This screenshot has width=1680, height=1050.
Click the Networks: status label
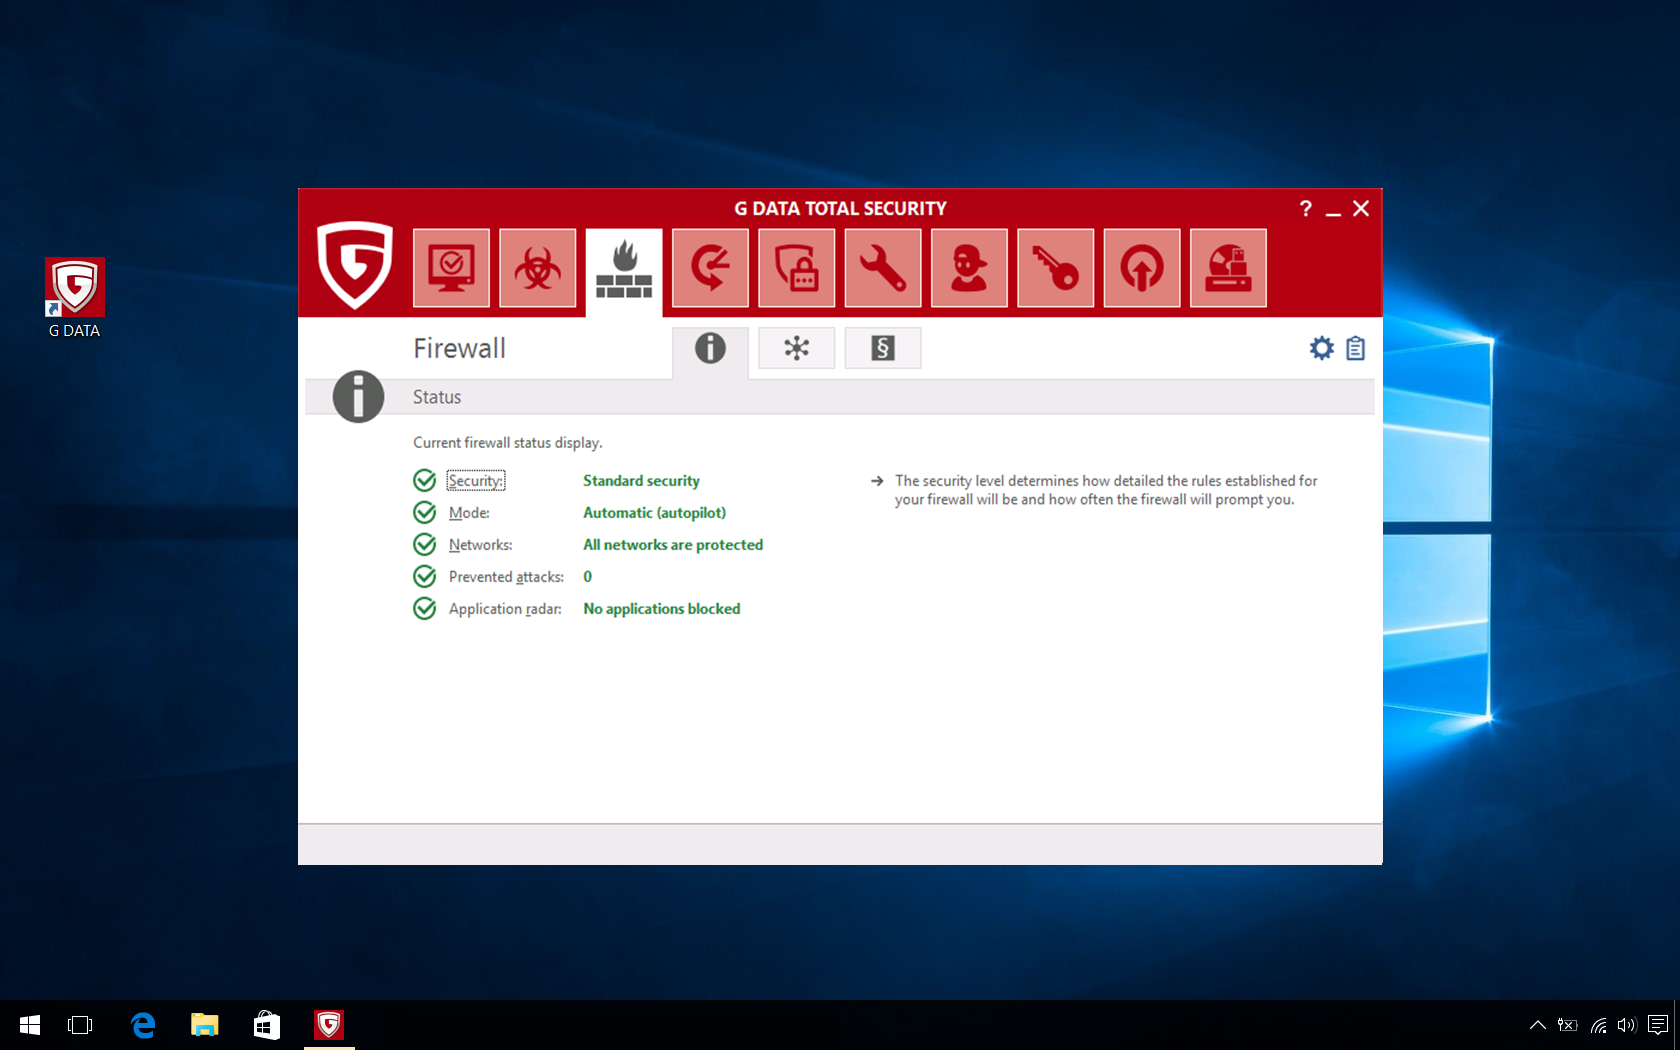pos(481,545)
